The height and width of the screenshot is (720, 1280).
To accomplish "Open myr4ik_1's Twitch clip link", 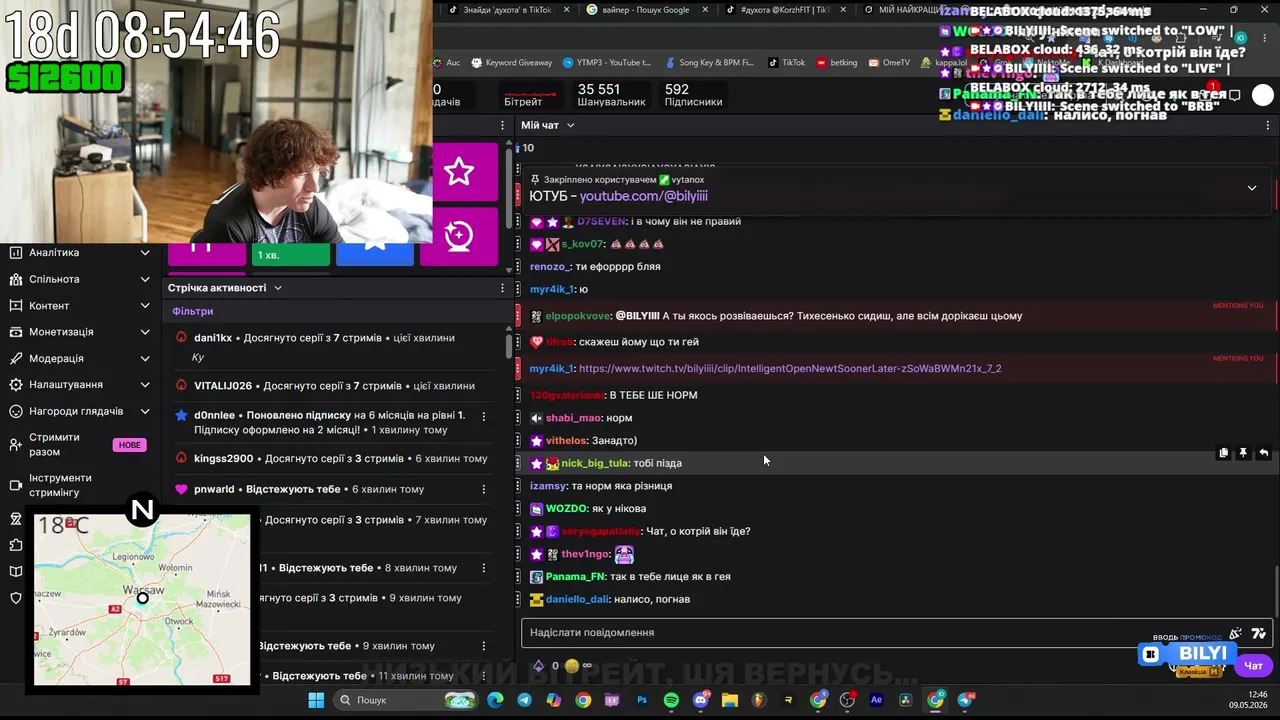I will pyautogui.click(x=790, y=368).
